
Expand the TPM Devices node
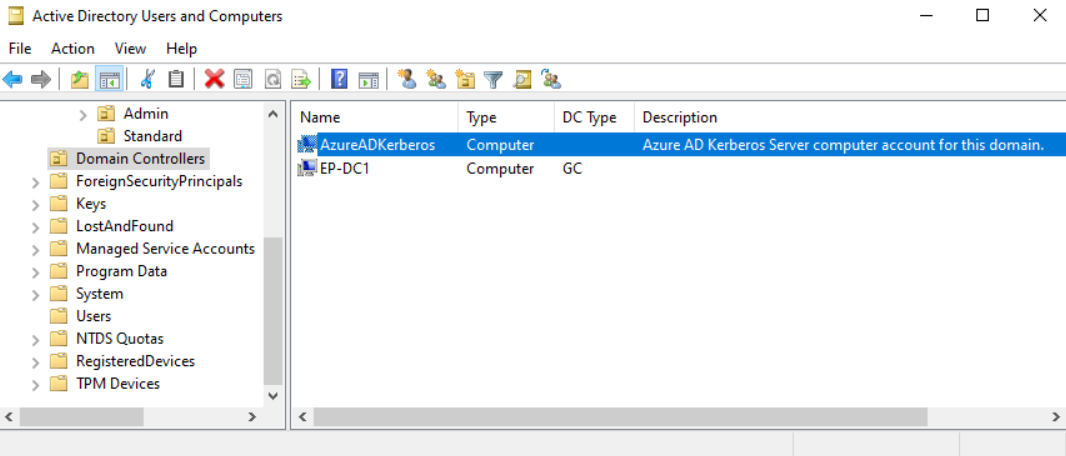click(35, 383)
